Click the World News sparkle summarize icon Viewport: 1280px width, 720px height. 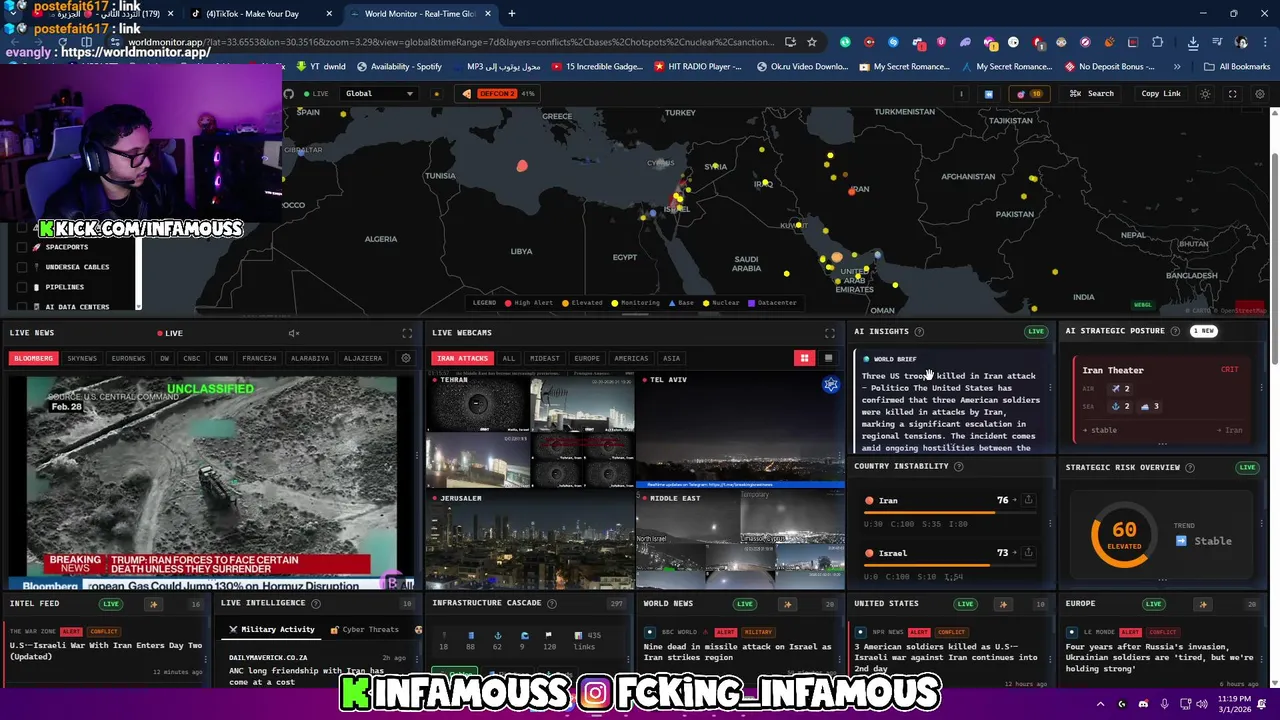click(787, 604)
